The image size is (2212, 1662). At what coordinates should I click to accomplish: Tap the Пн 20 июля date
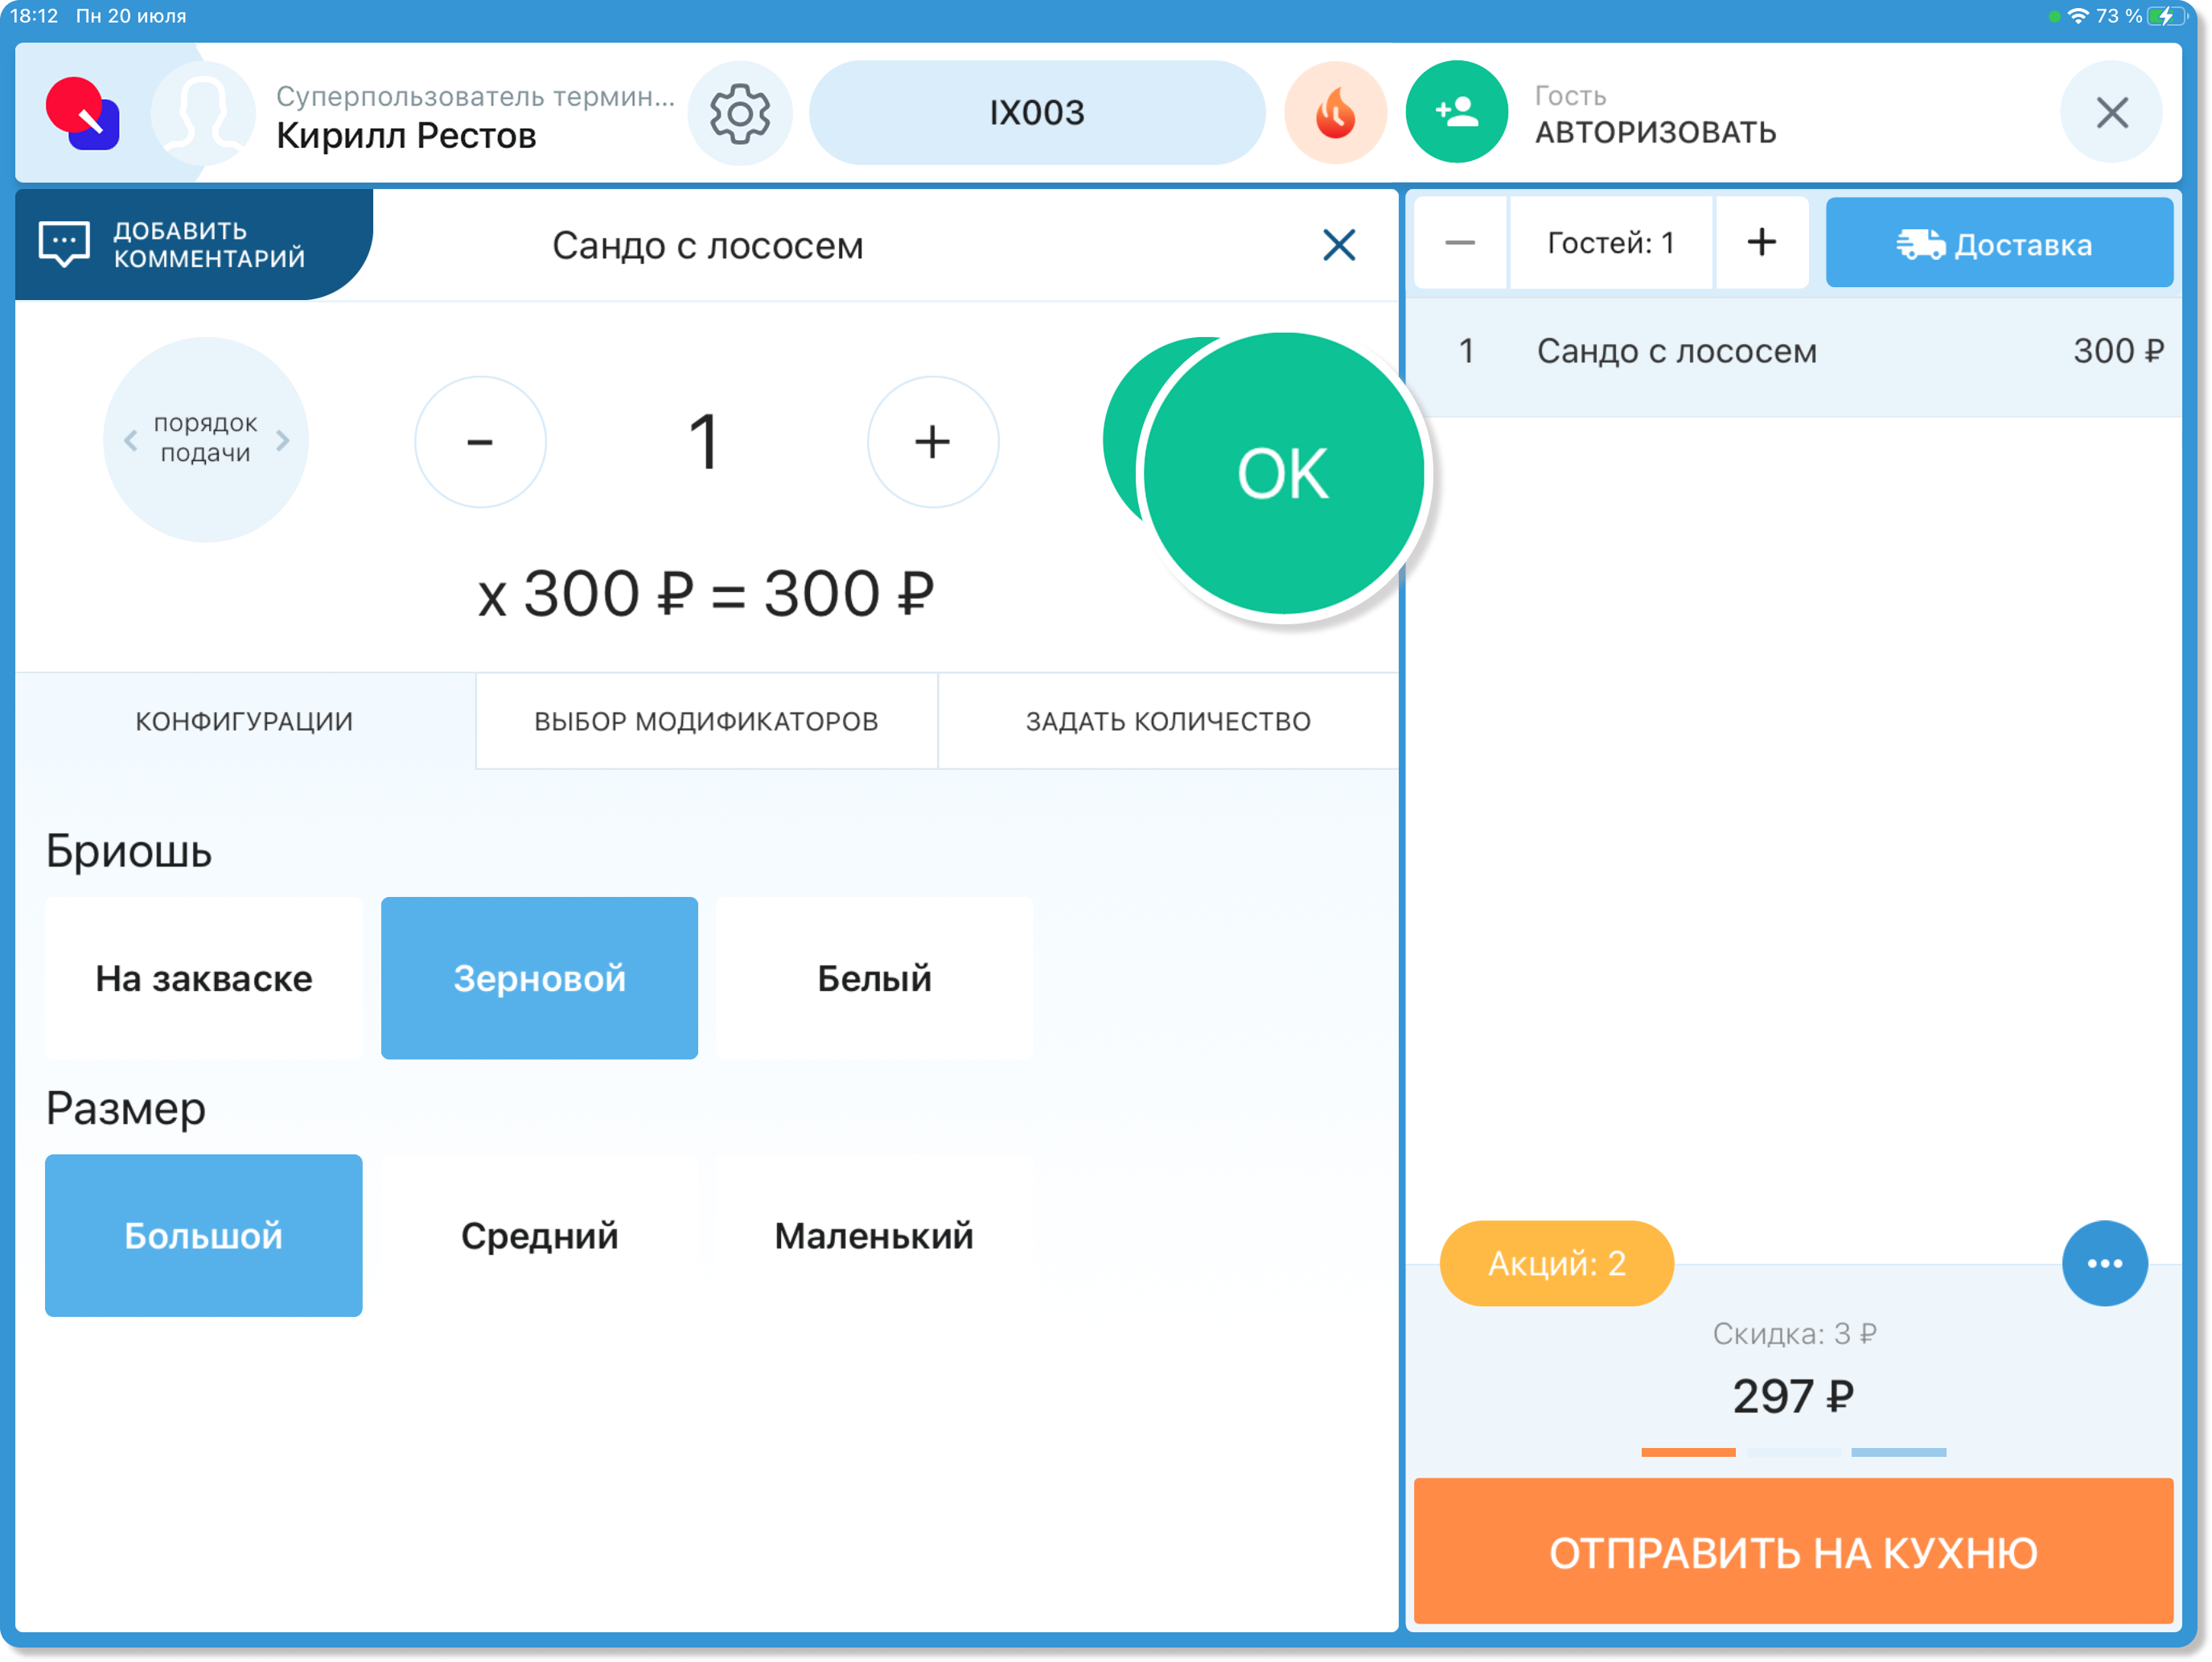coord(131,16)
